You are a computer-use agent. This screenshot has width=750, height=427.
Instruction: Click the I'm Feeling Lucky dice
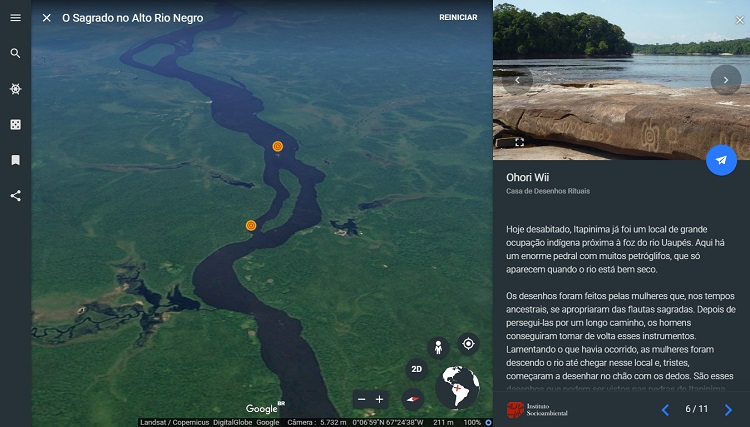[15, 124]
